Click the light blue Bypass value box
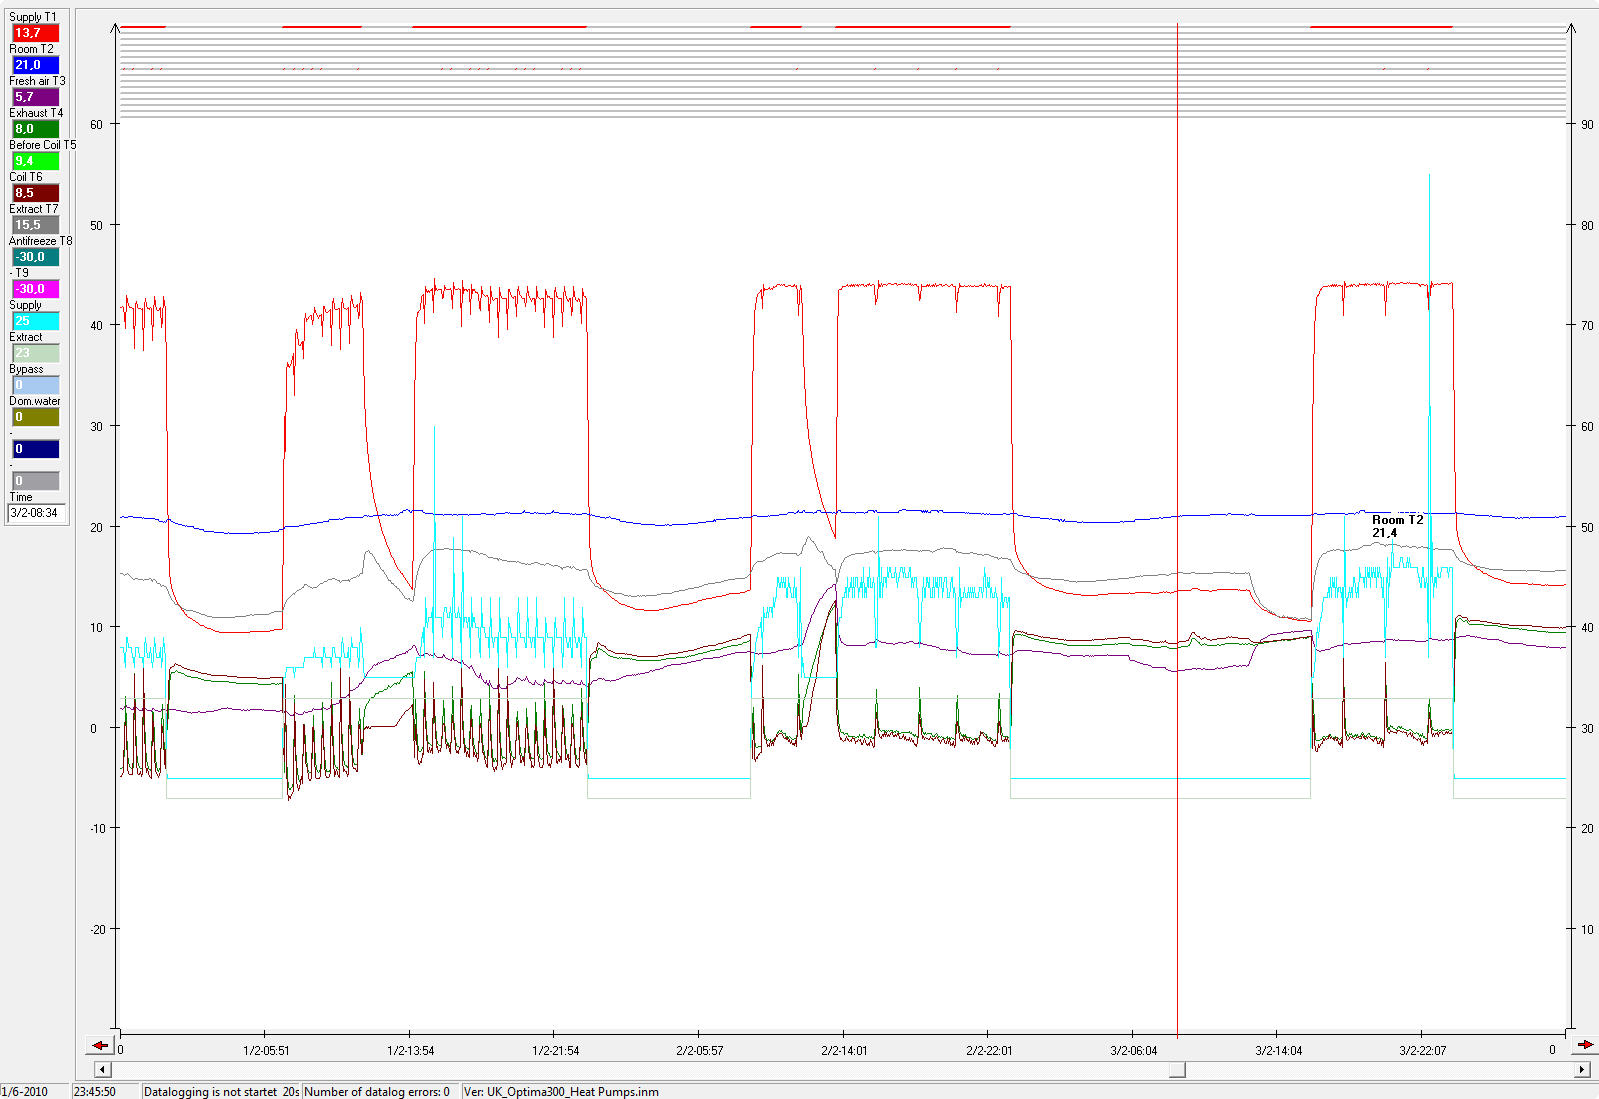1599x1099 pixels. tap(35, 385)
